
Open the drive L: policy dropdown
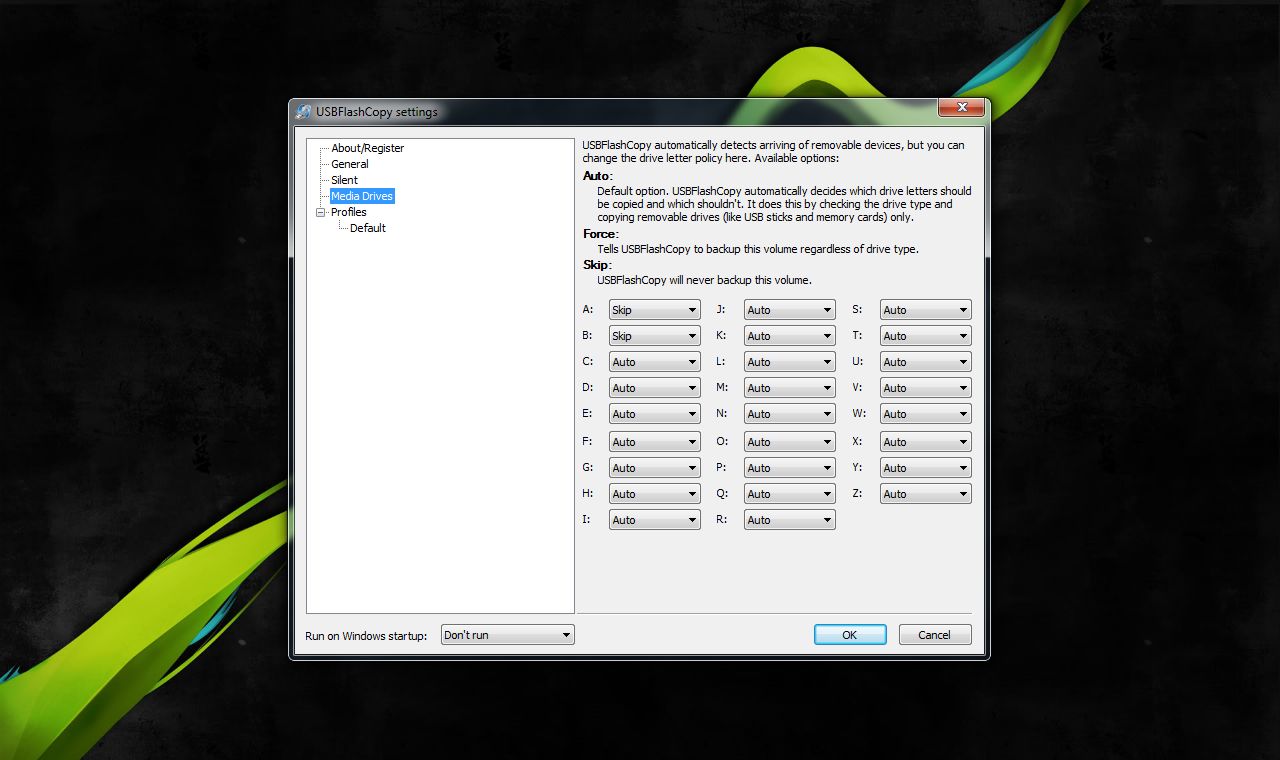[x=789, y=362]
